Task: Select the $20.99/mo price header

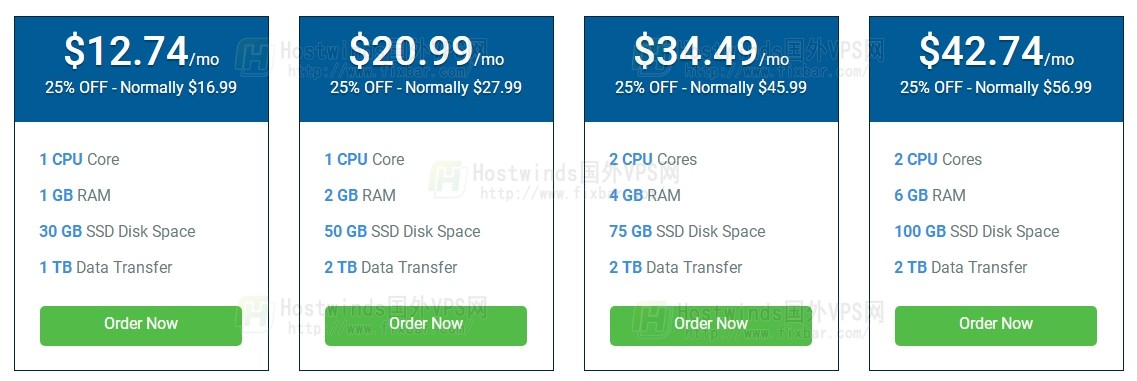Action: tap(426, 51)
